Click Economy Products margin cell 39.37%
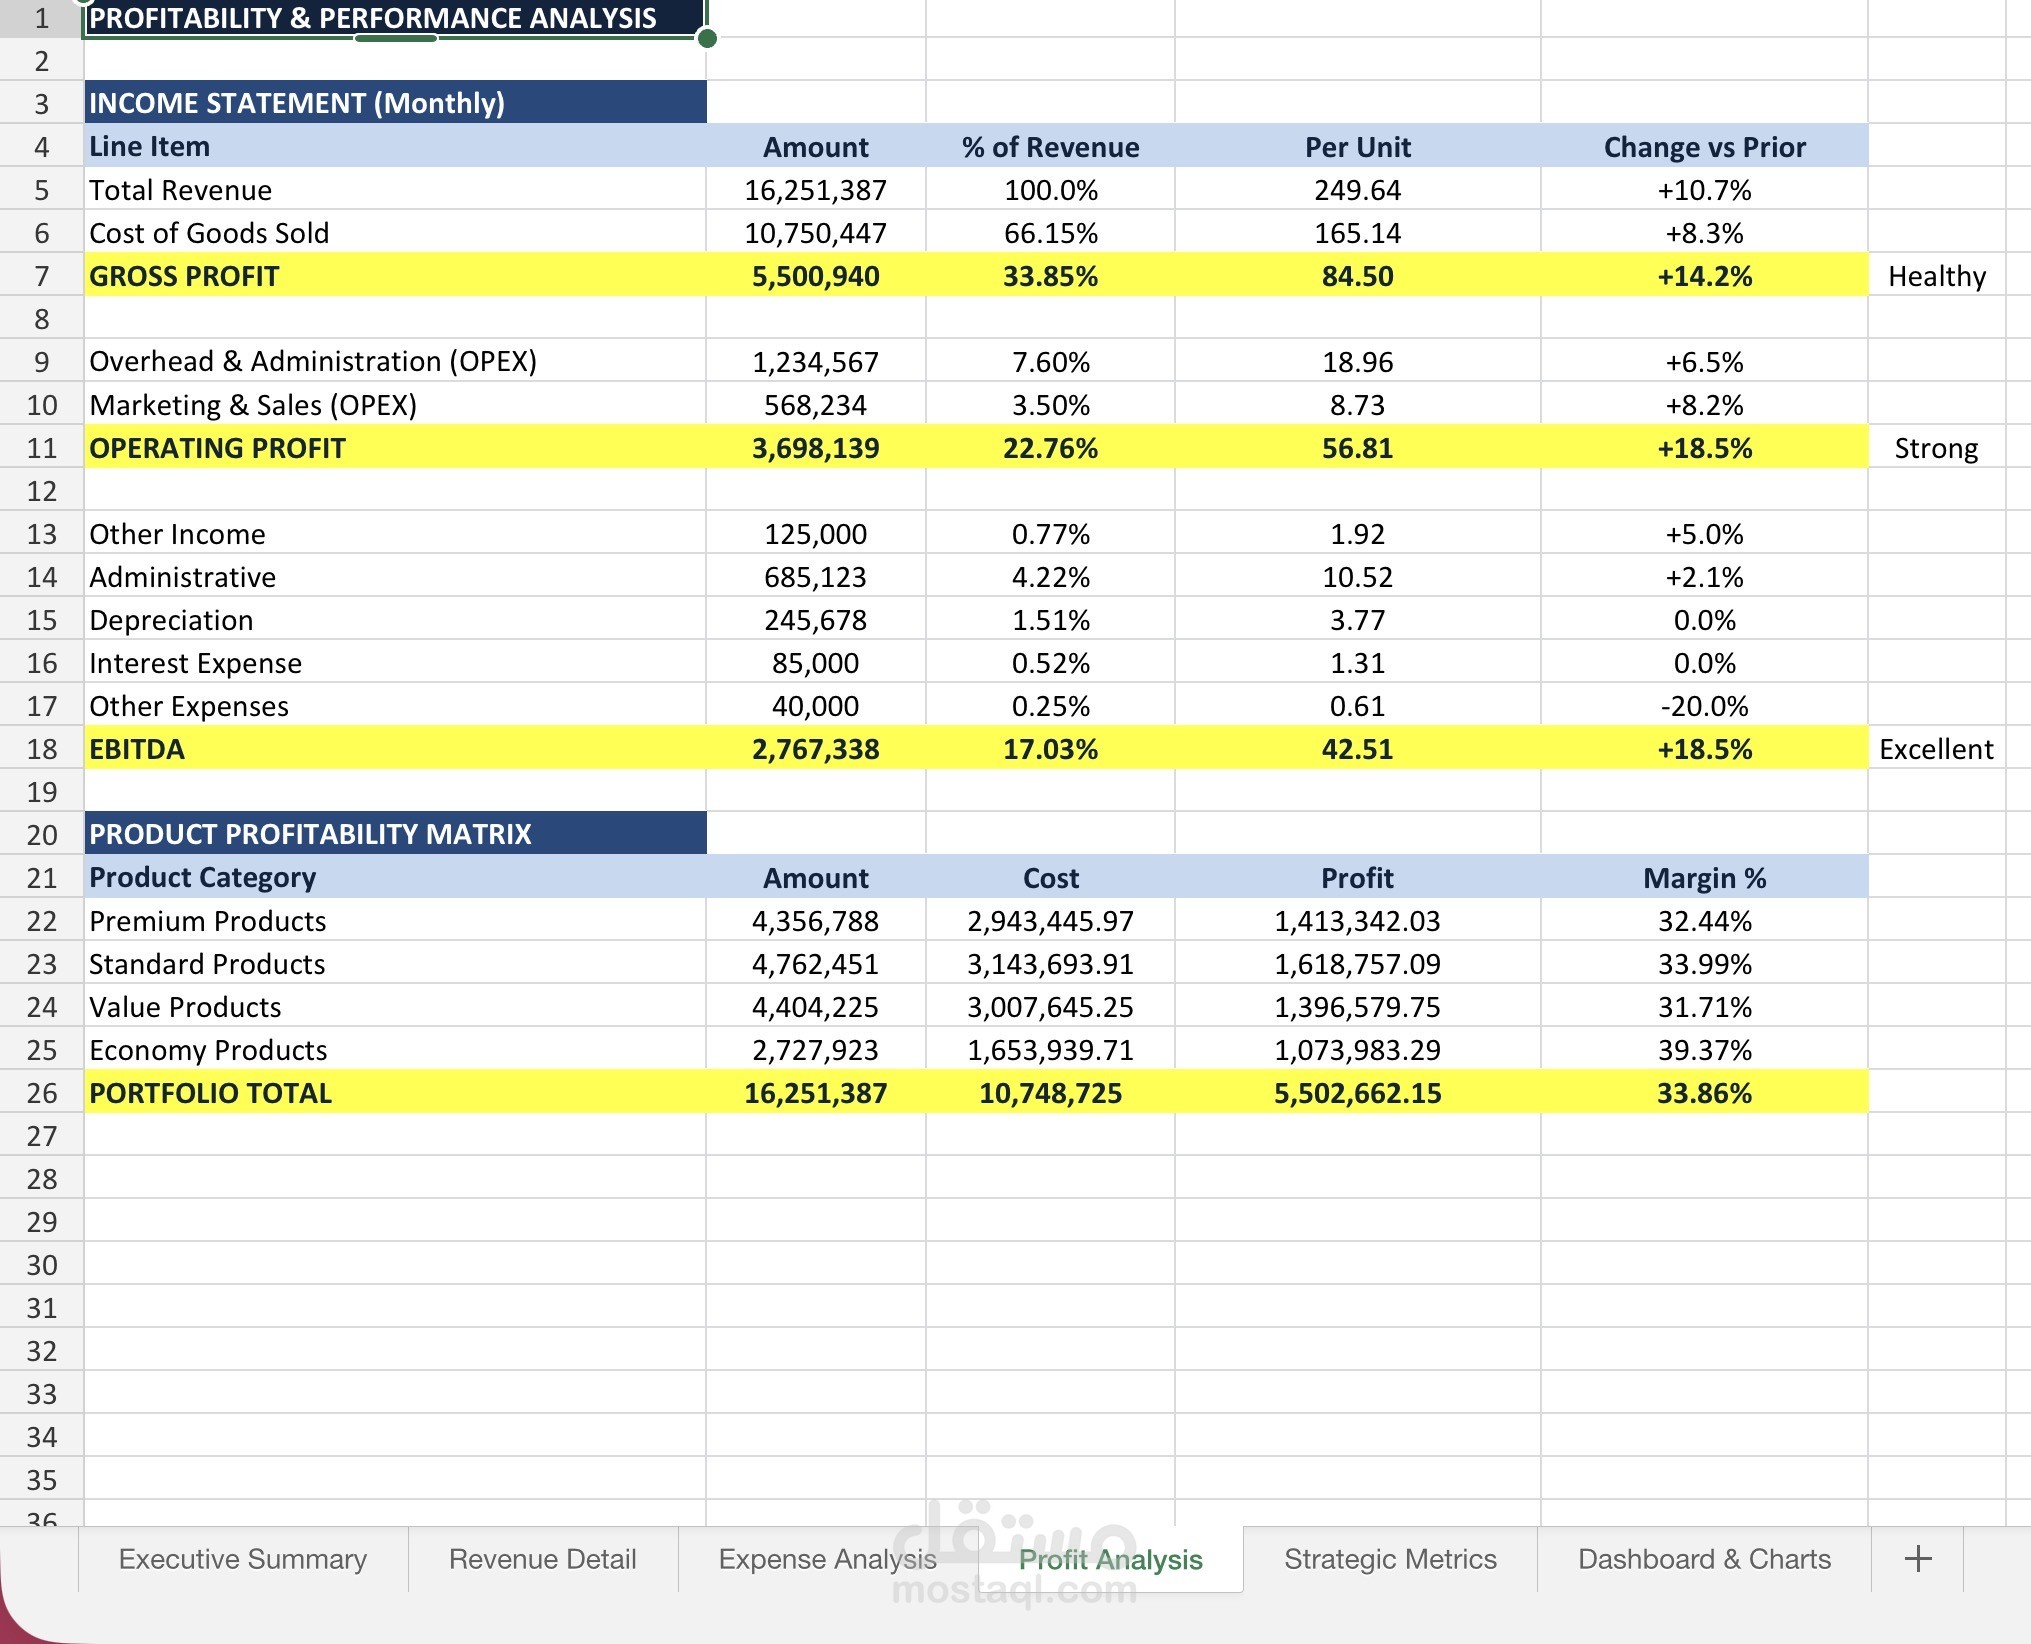Screen dimensions: 2031x1644 (1704, 1050)
